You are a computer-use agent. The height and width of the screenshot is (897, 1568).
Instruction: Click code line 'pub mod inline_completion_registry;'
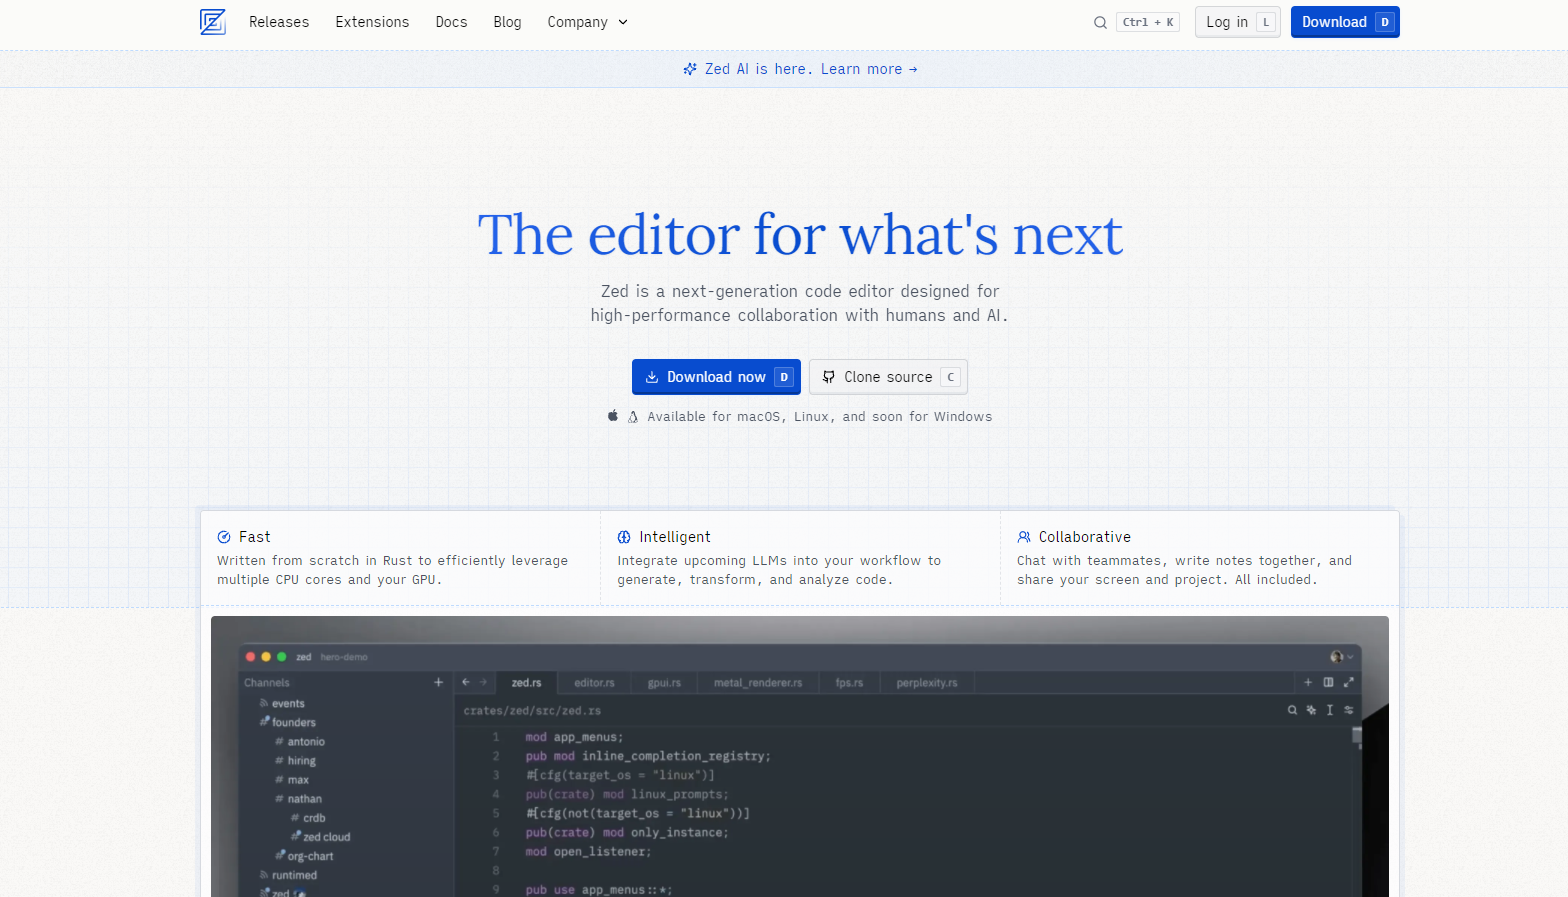[x=648, y=756]
